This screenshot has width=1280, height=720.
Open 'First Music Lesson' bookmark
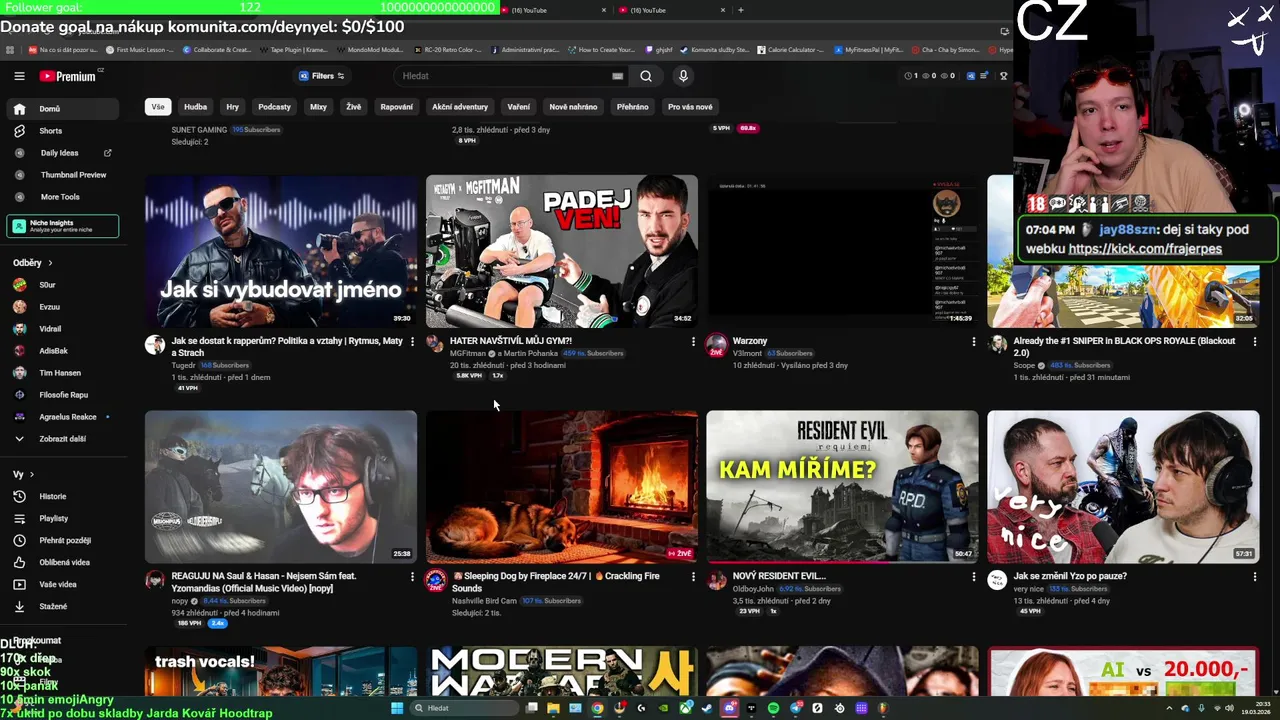coord(138,49)
